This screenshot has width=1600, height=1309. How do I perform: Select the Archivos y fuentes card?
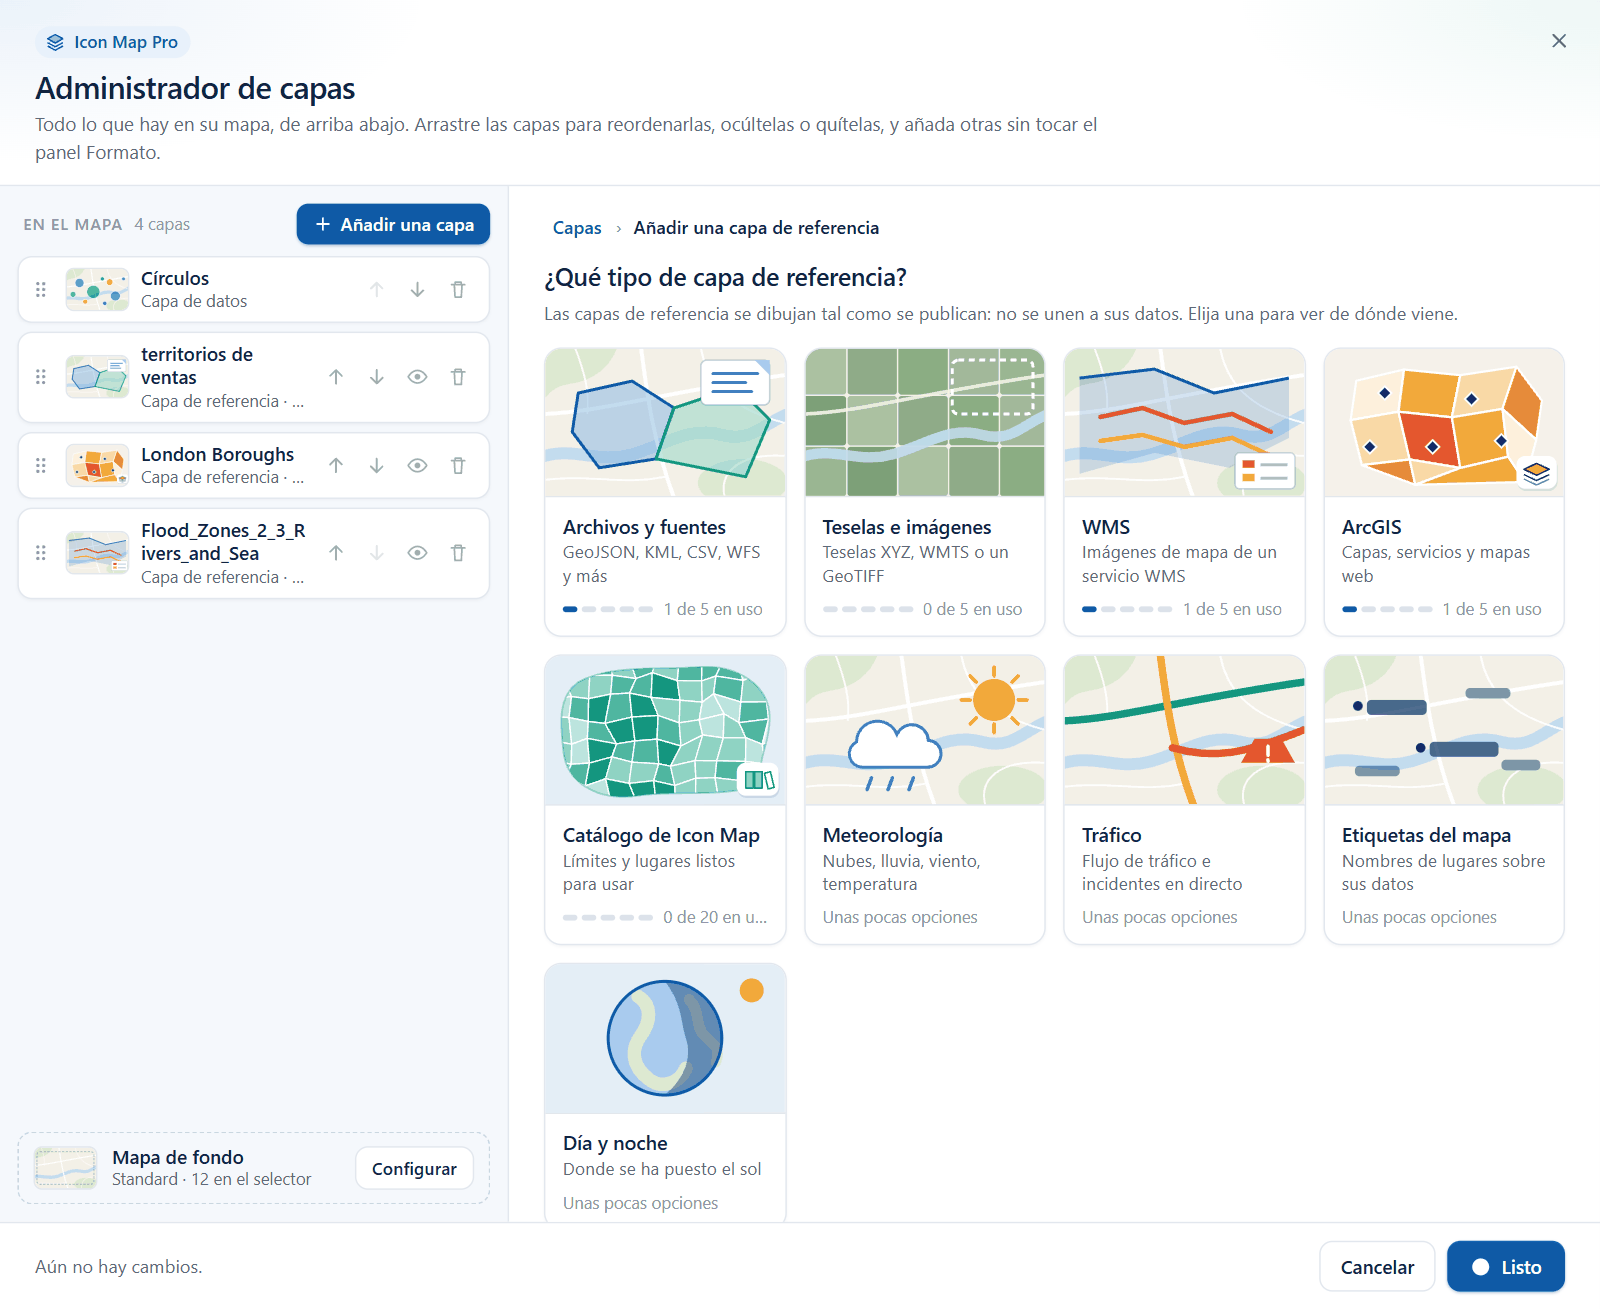[665, 491]
